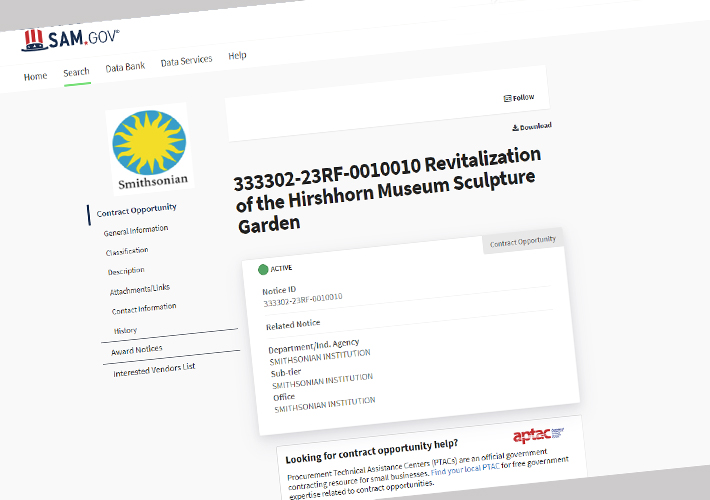Click the Related Notice label
710x500 pixels.
click(x=293, y=325)
